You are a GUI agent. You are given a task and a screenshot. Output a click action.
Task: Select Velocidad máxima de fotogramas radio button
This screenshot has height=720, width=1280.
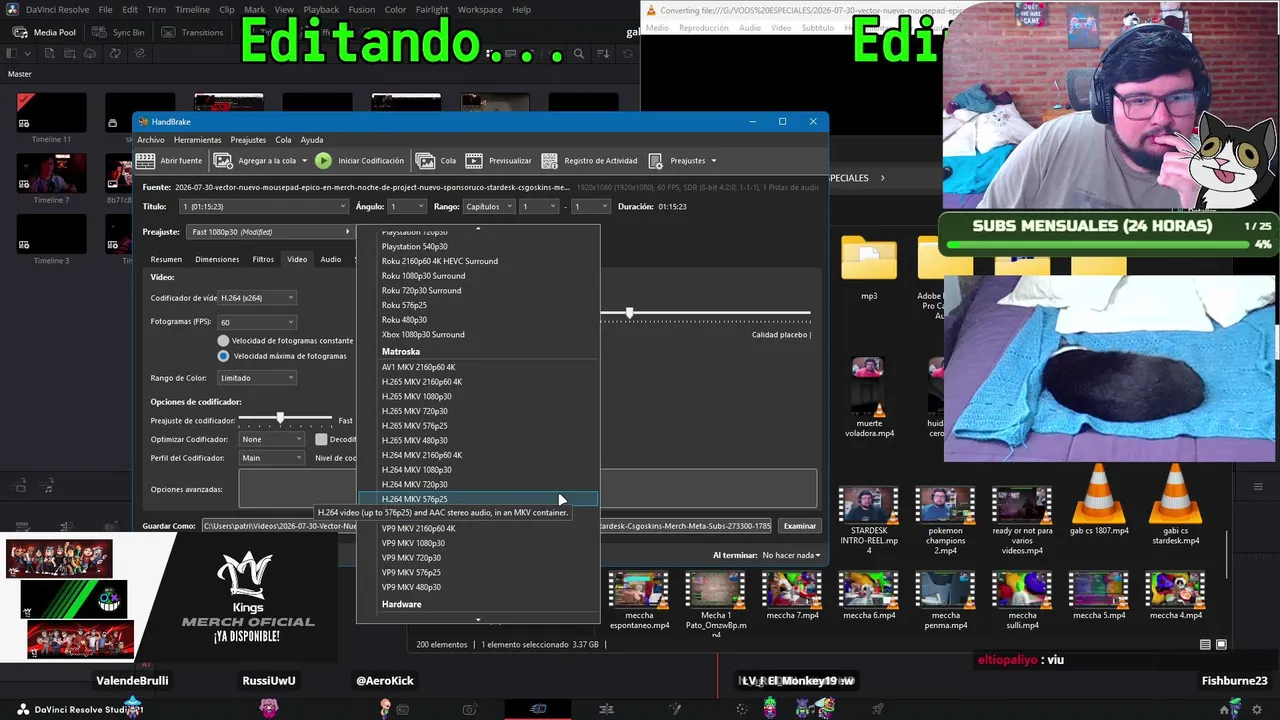click(x=223, y=356)
